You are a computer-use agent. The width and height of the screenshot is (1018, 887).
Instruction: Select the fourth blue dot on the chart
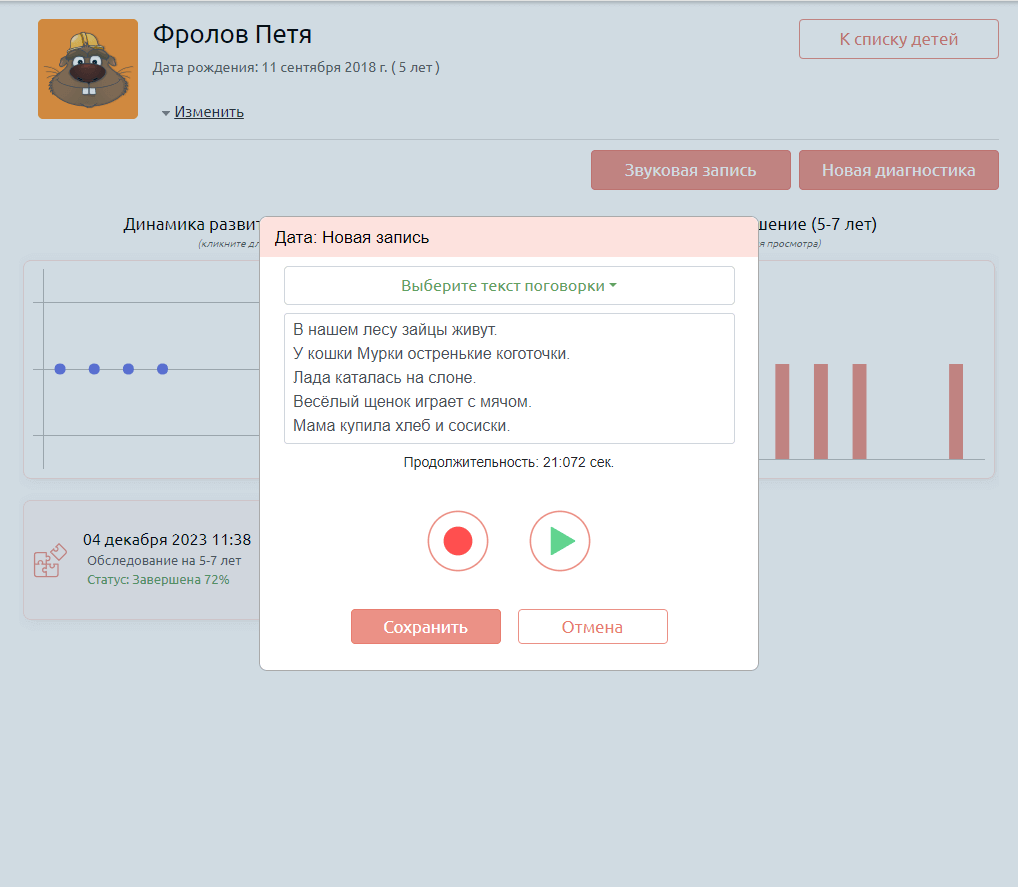(x=162, y=369)
